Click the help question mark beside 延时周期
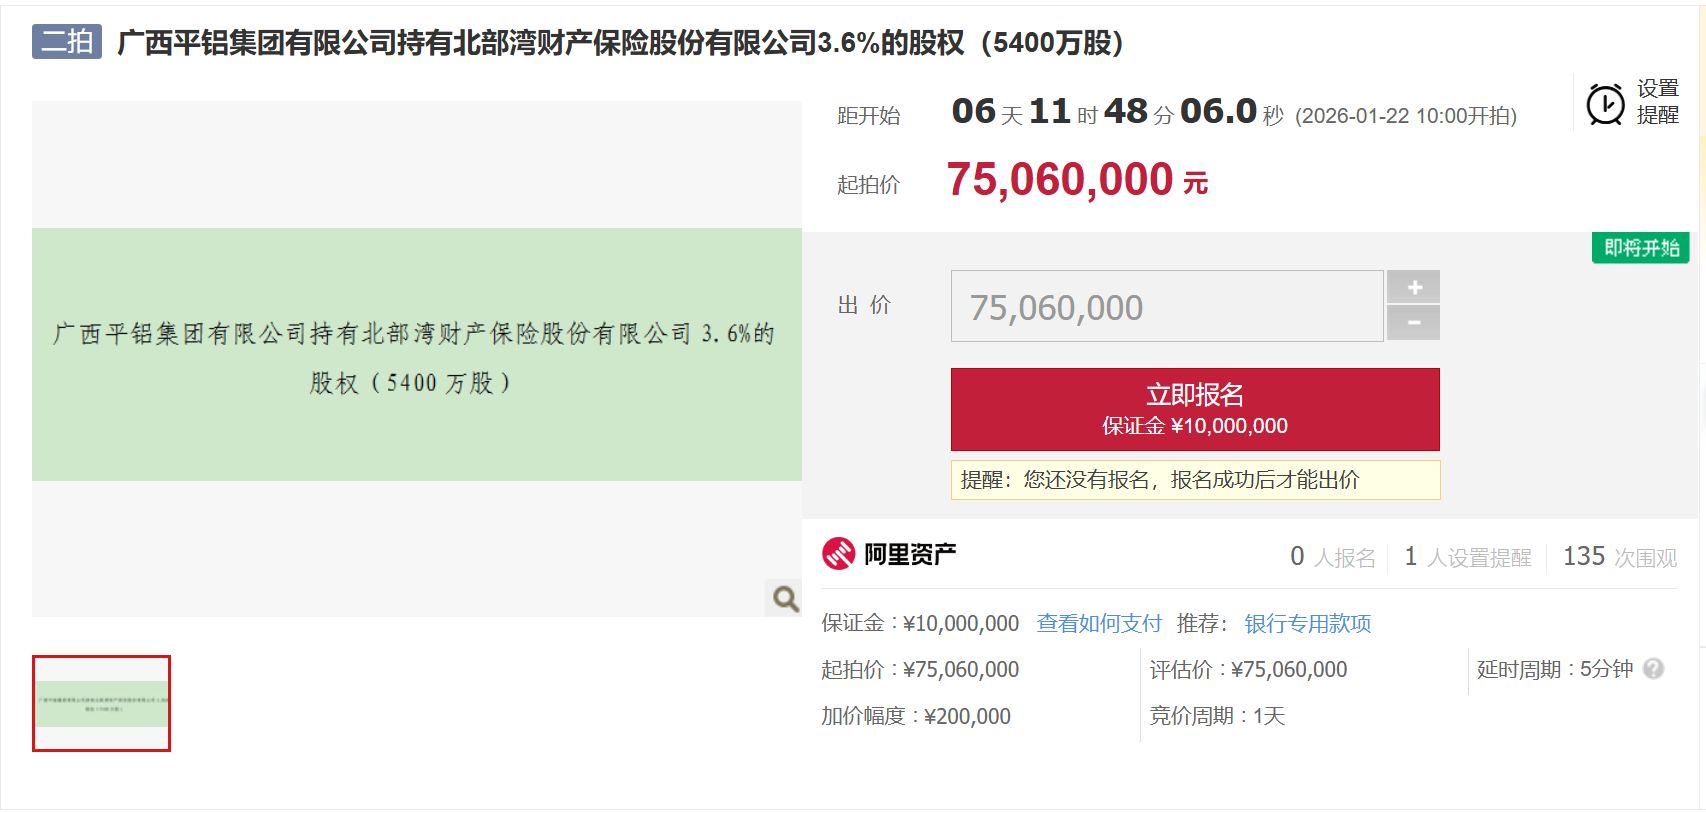1706x813 pixels. click(1653, 669)
